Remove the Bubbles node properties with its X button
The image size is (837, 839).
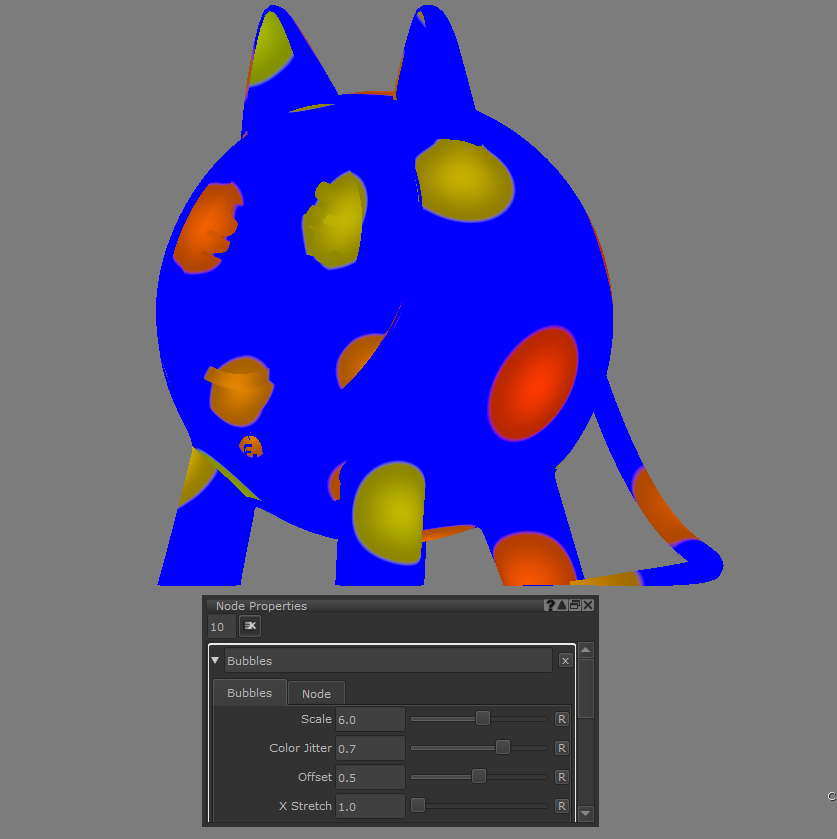565,661
